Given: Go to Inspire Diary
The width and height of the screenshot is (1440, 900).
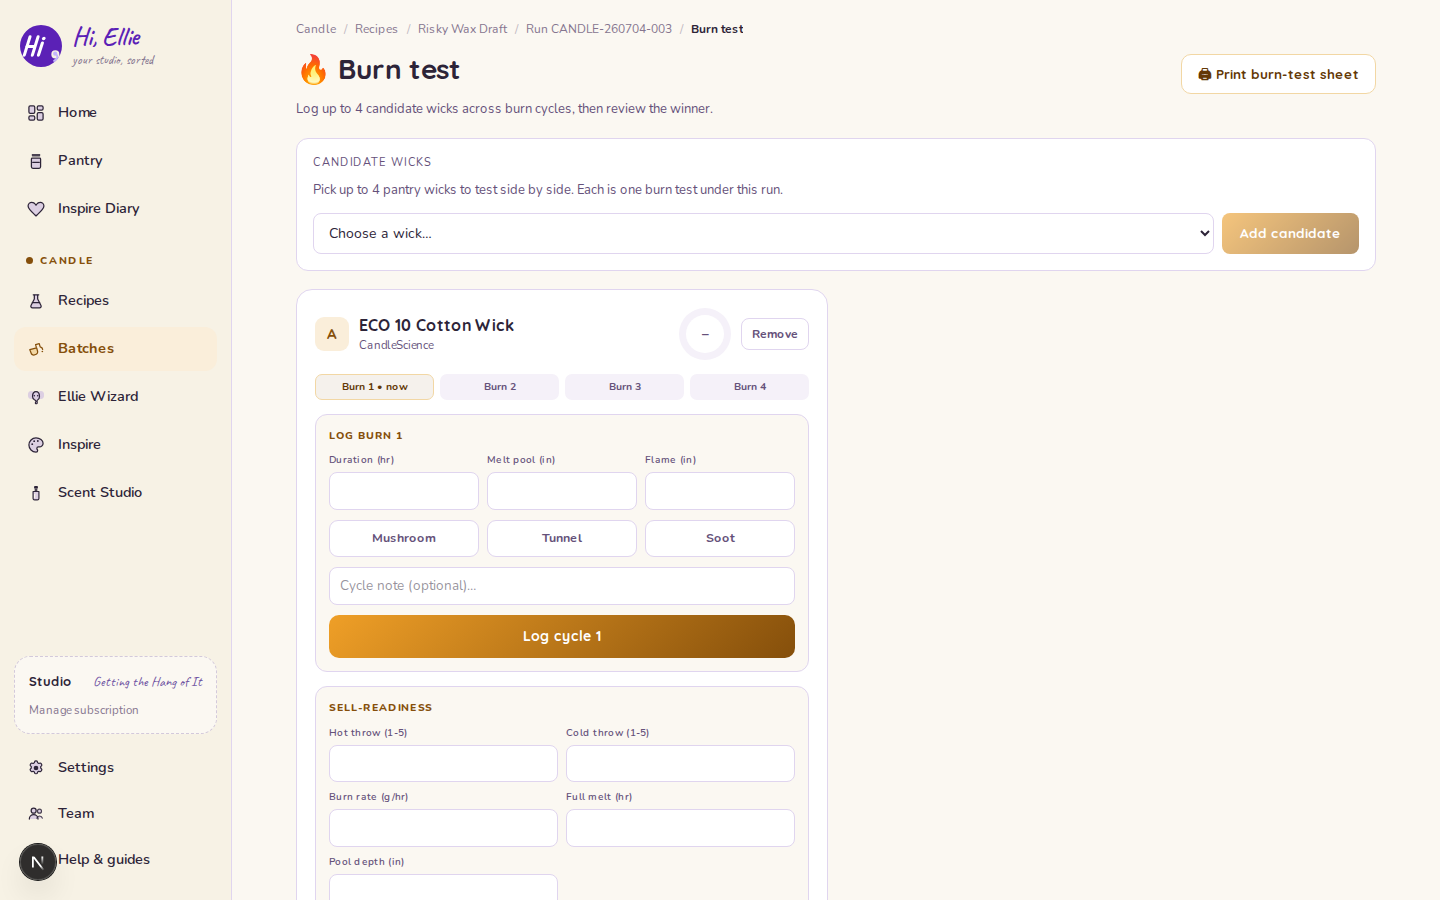Looking at the screenshot, I should pos(115,209).
